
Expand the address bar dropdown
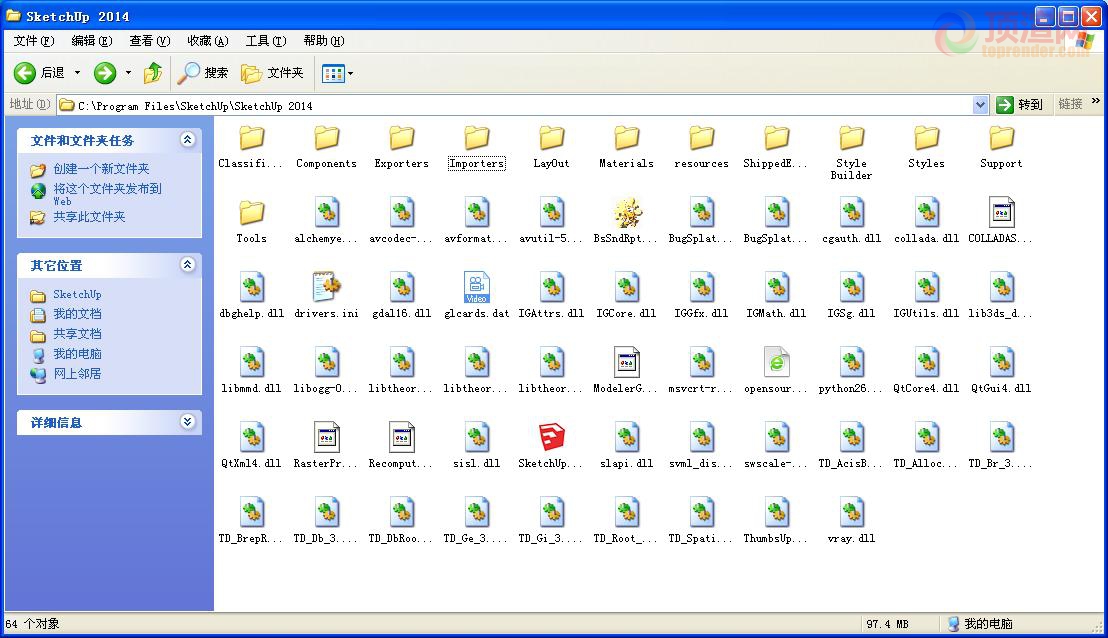pyautogui.click(x=980, y=105)
